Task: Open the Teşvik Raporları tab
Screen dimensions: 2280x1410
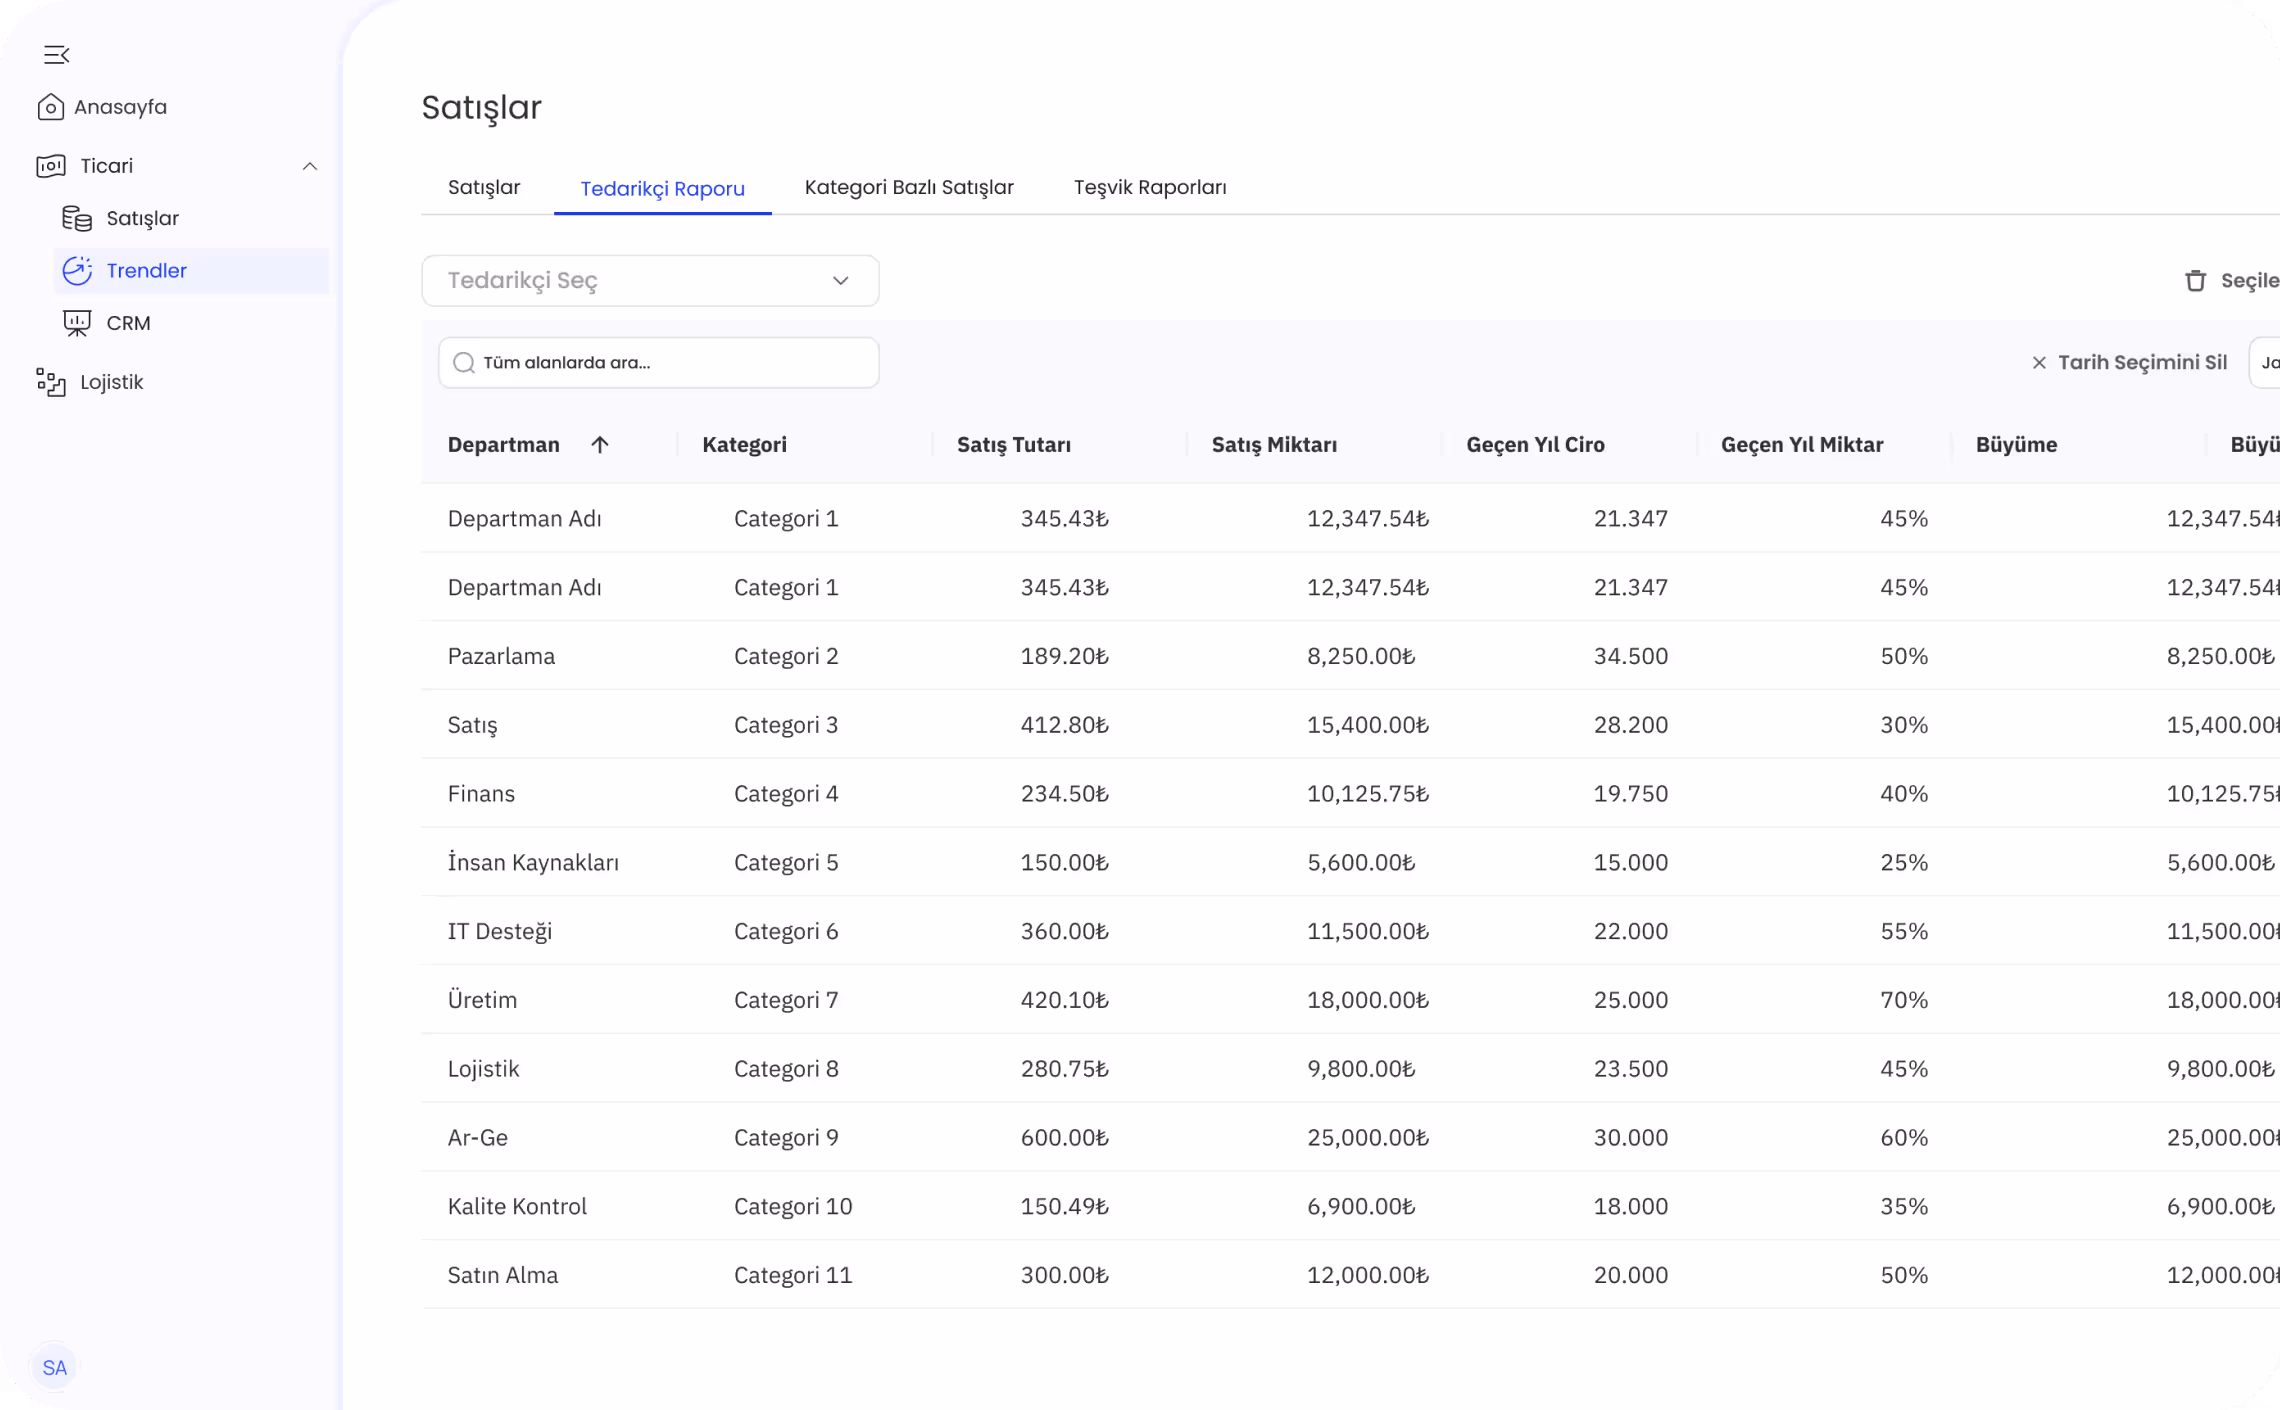Action: pos(1150,187)
